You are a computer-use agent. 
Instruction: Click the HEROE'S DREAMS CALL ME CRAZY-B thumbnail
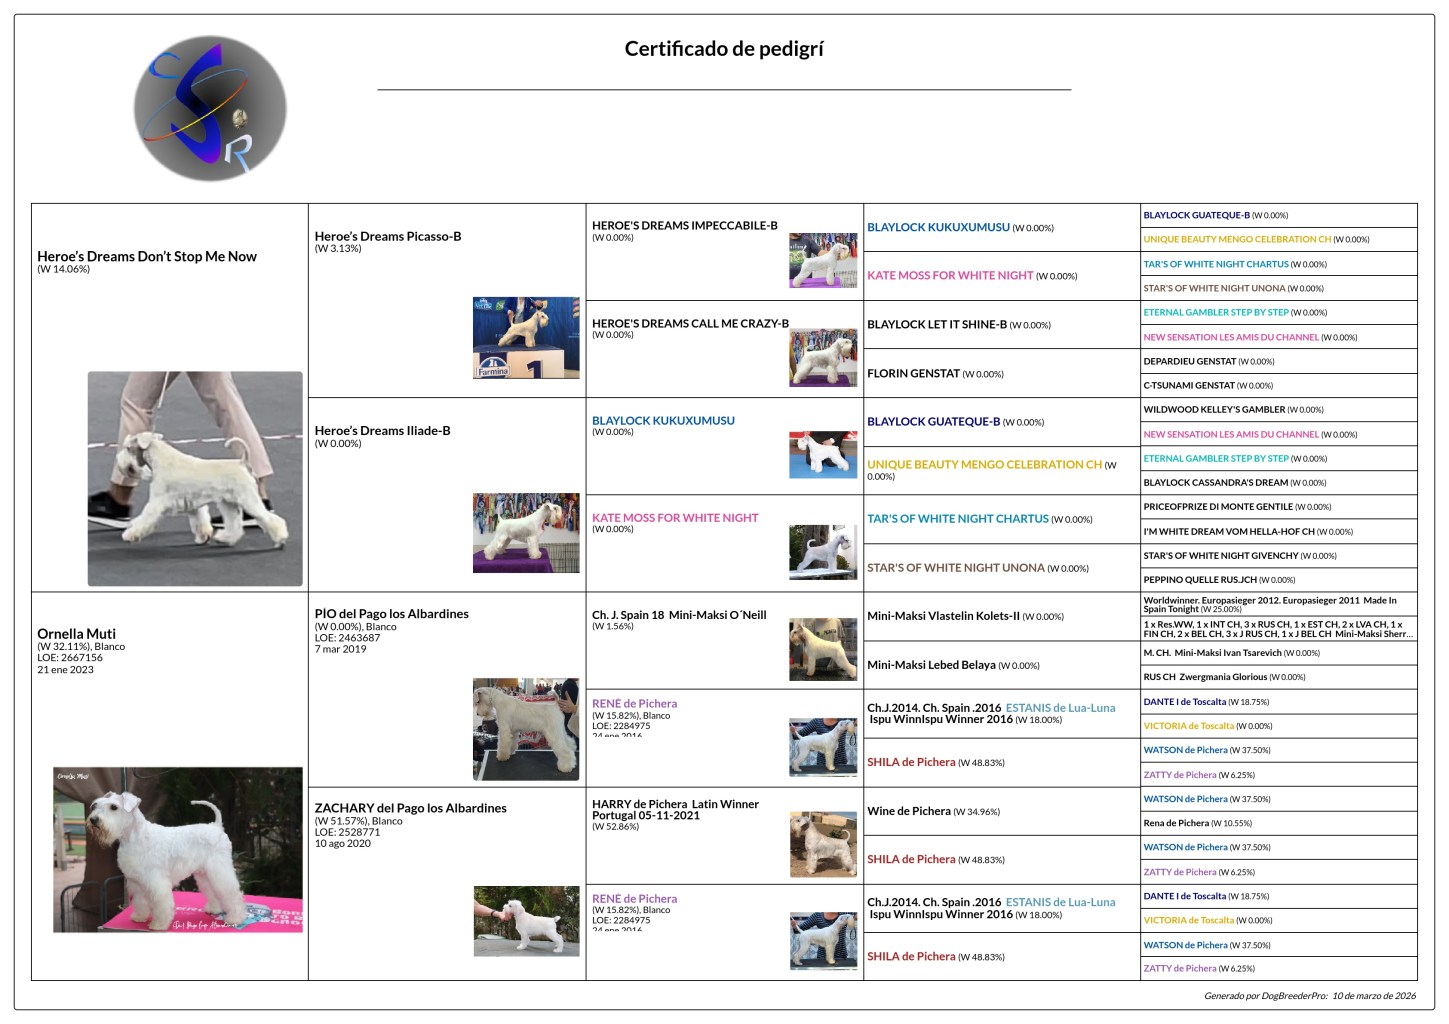click(823, 357)
